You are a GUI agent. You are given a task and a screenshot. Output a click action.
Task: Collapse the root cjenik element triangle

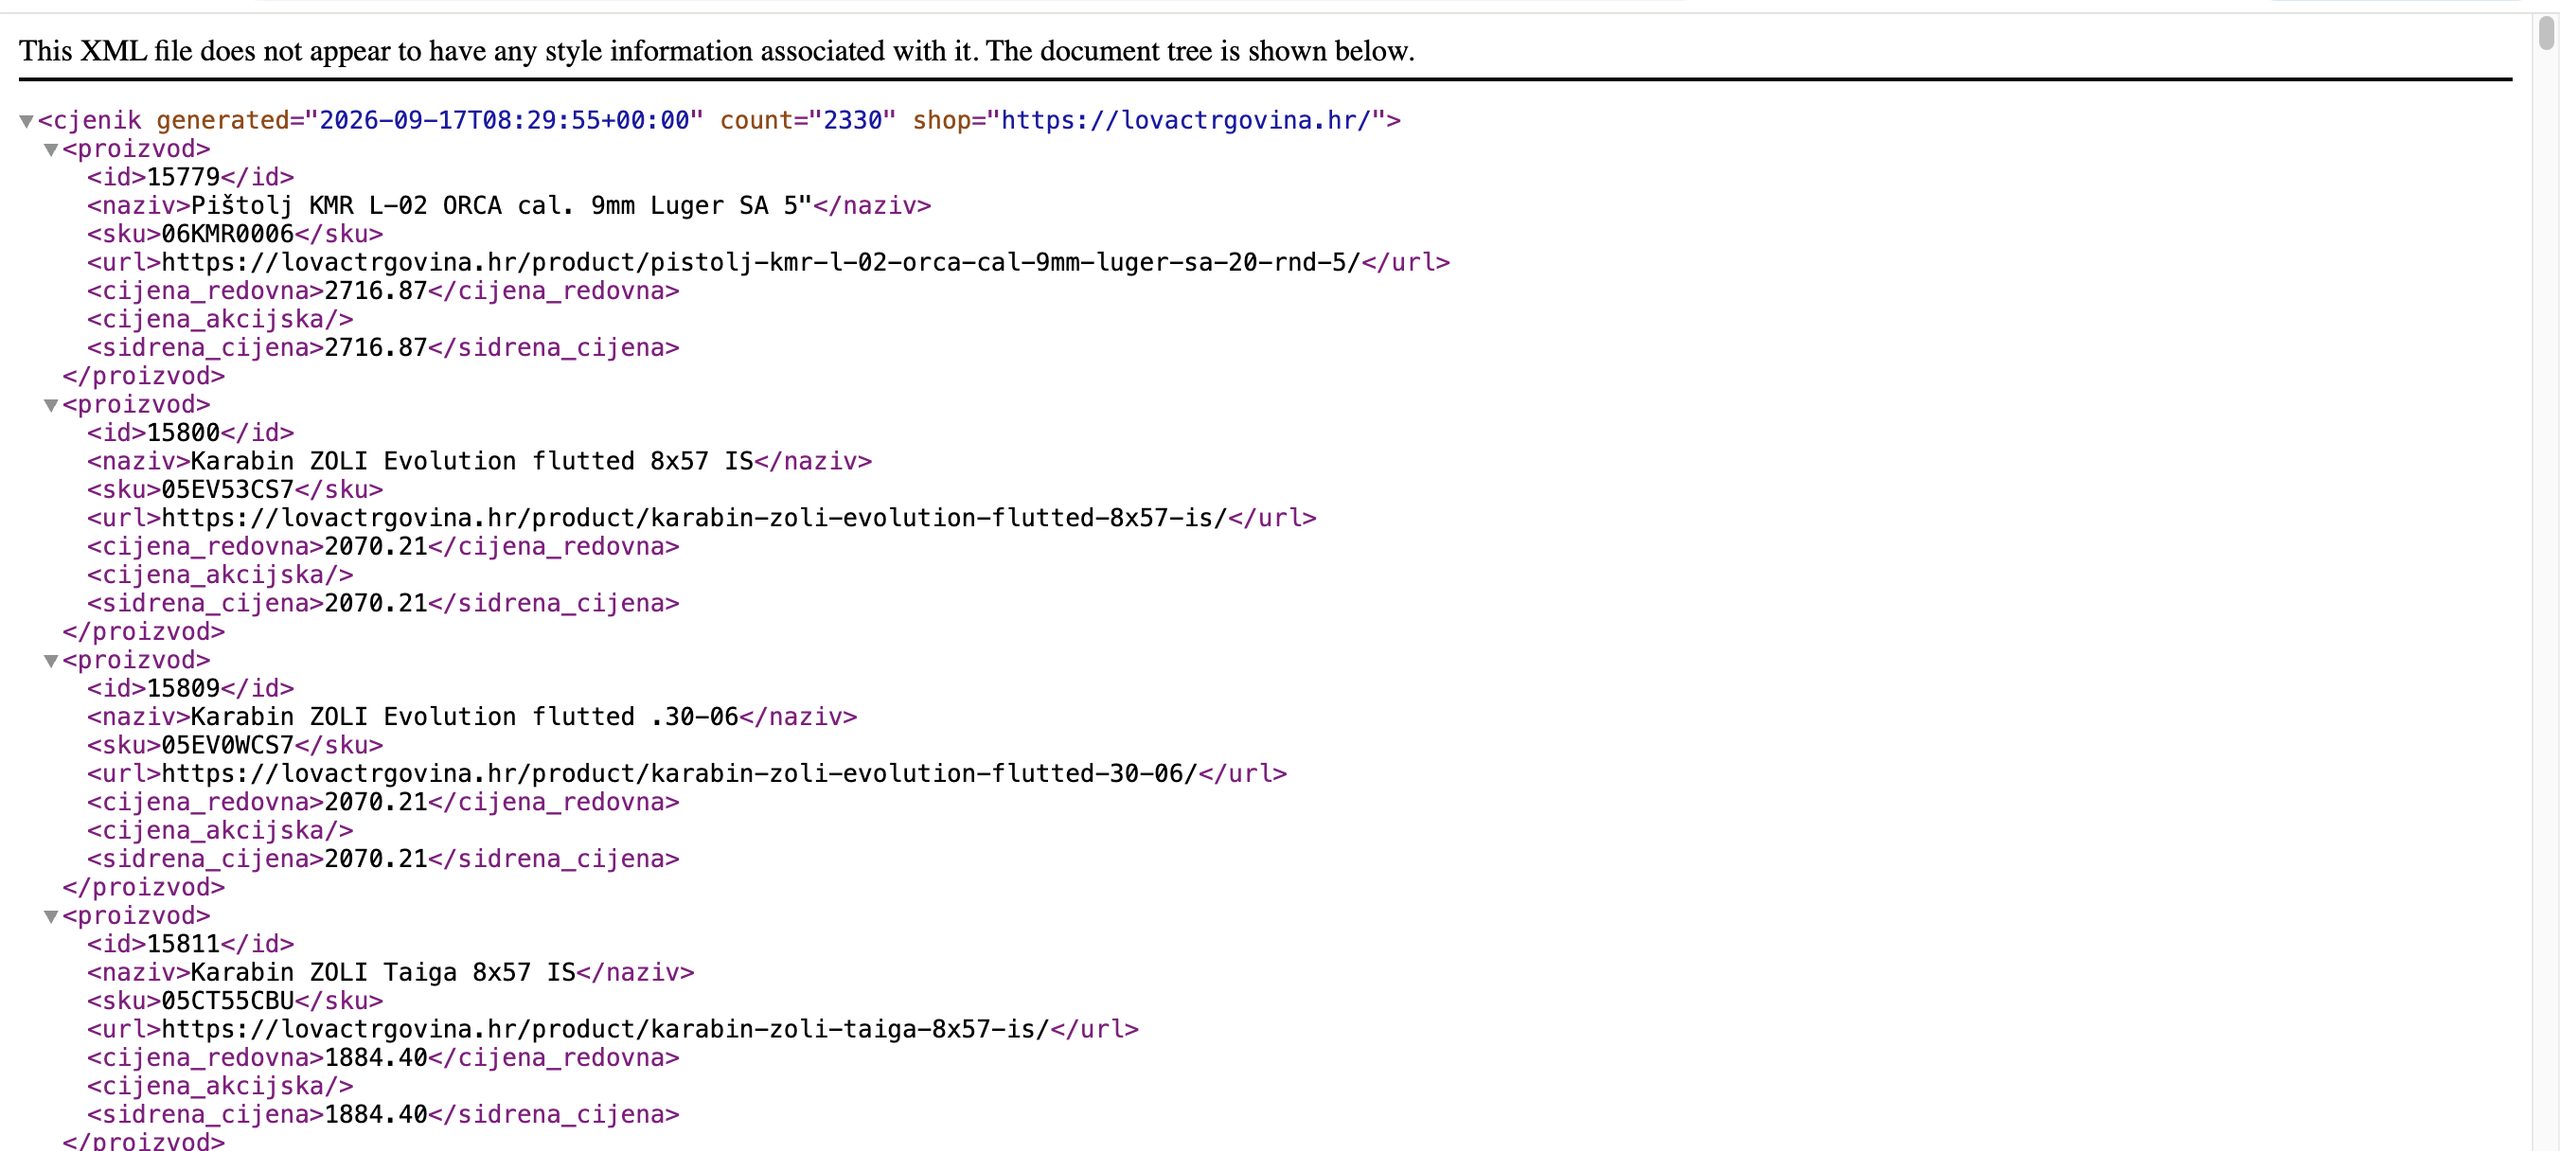[x=26, y=121]
